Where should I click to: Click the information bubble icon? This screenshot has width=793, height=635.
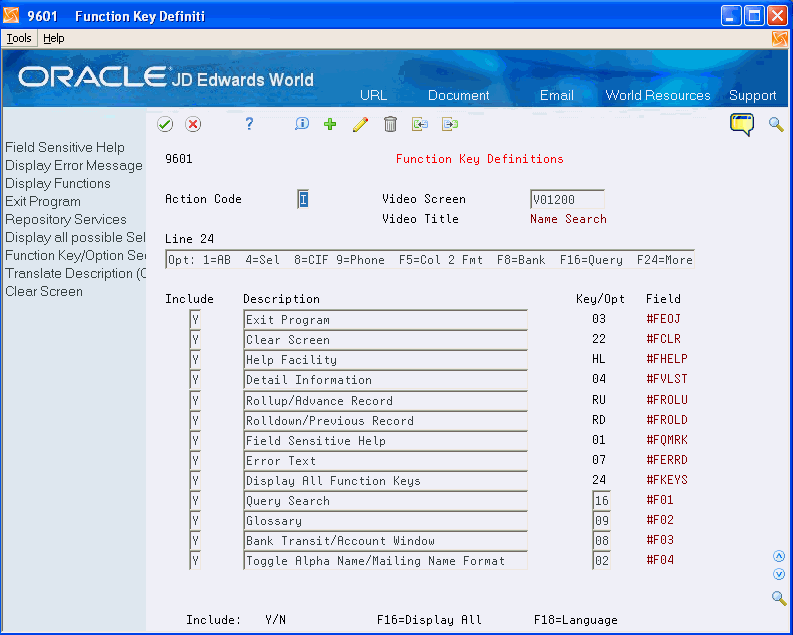coord(301,124)
